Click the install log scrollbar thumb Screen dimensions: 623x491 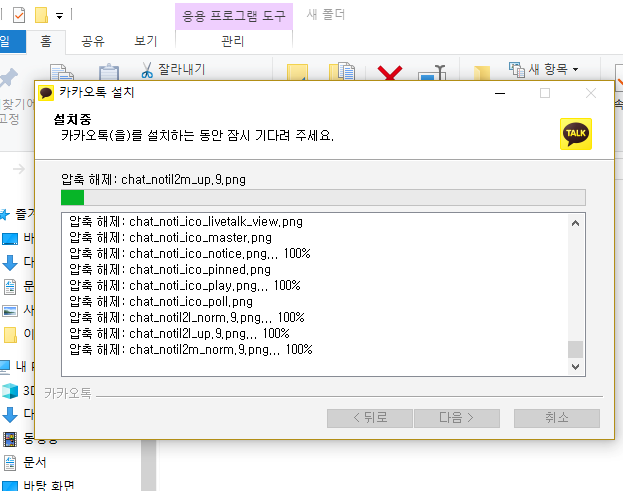575,350
